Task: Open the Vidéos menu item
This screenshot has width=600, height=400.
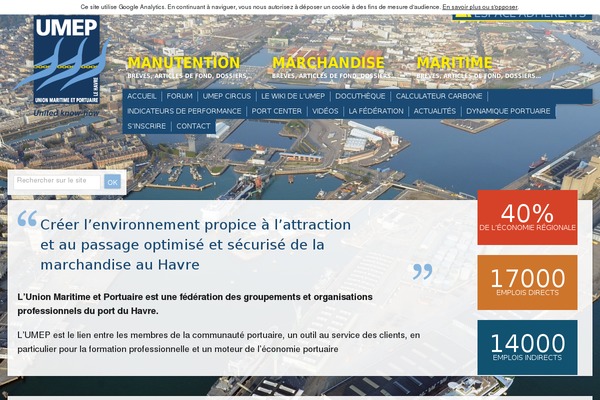Action: [x=325, y=111]
